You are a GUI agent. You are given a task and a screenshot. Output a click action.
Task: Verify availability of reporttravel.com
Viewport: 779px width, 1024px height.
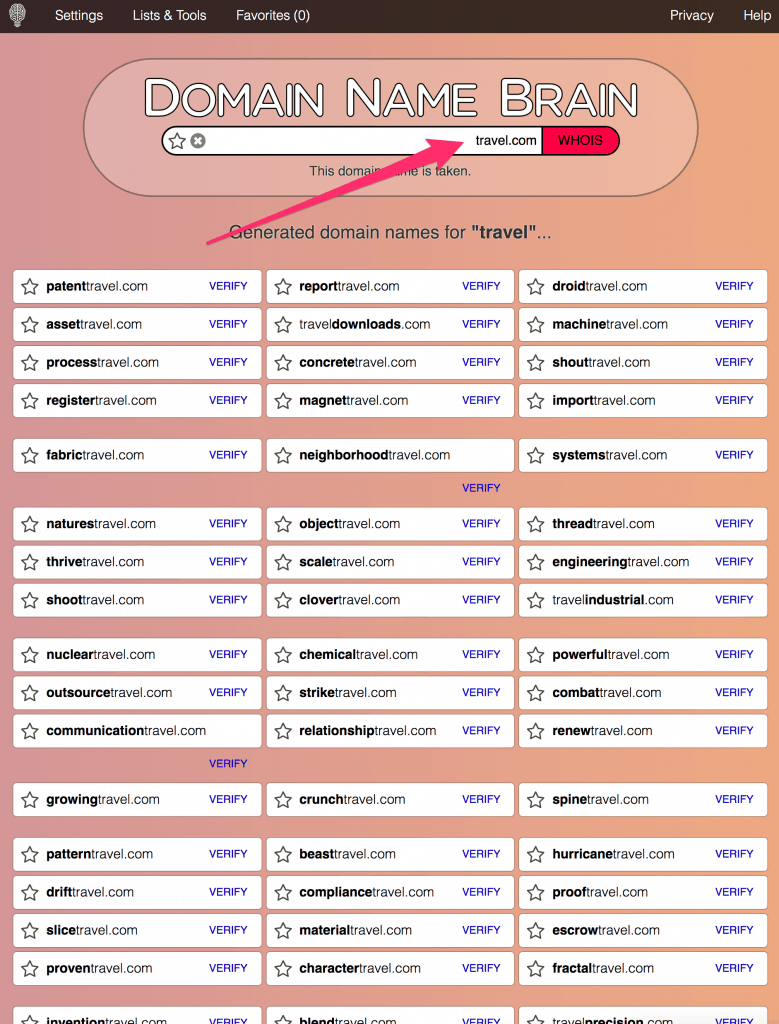point(481,286)
